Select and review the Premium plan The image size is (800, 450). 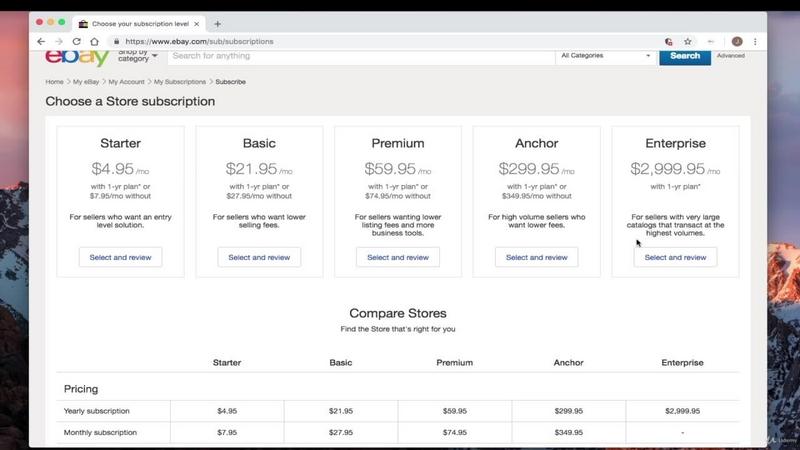point(398,257)
